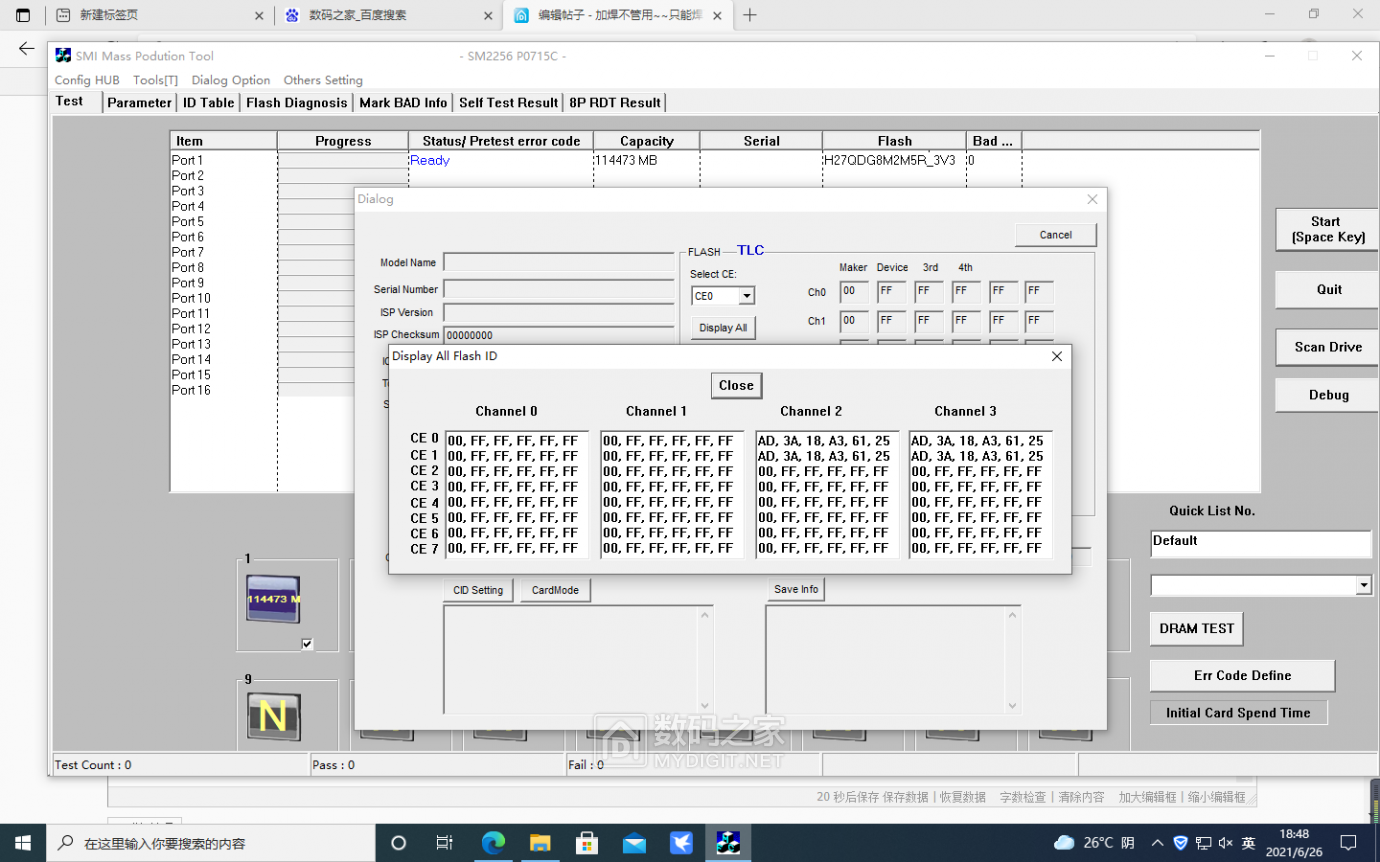Screen dimensions: 1380x862
Task: Click the Cortana circle icon on taskbar
Action: 398,843
